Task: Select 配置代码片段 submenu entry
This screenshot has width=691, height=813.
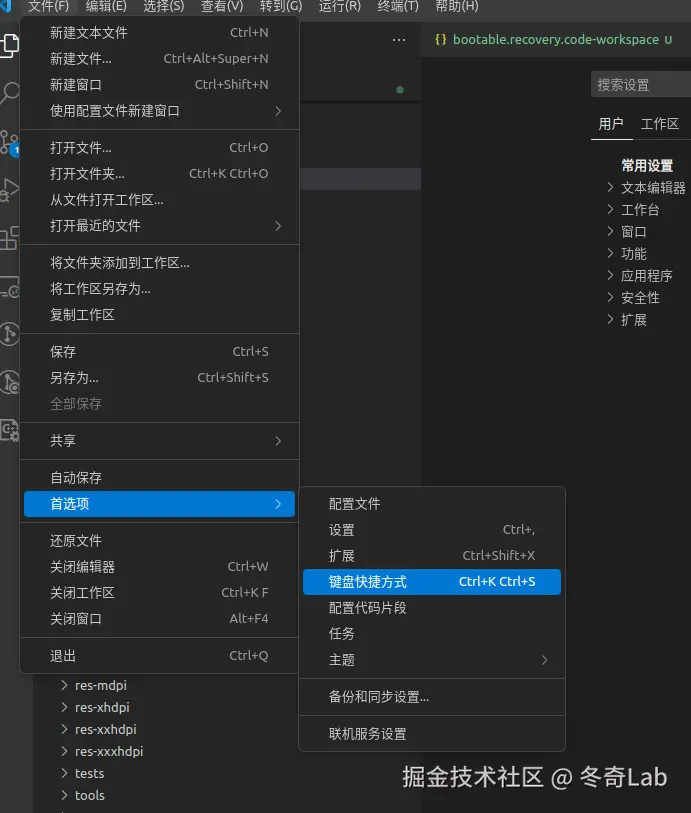Action: point(432,608)
